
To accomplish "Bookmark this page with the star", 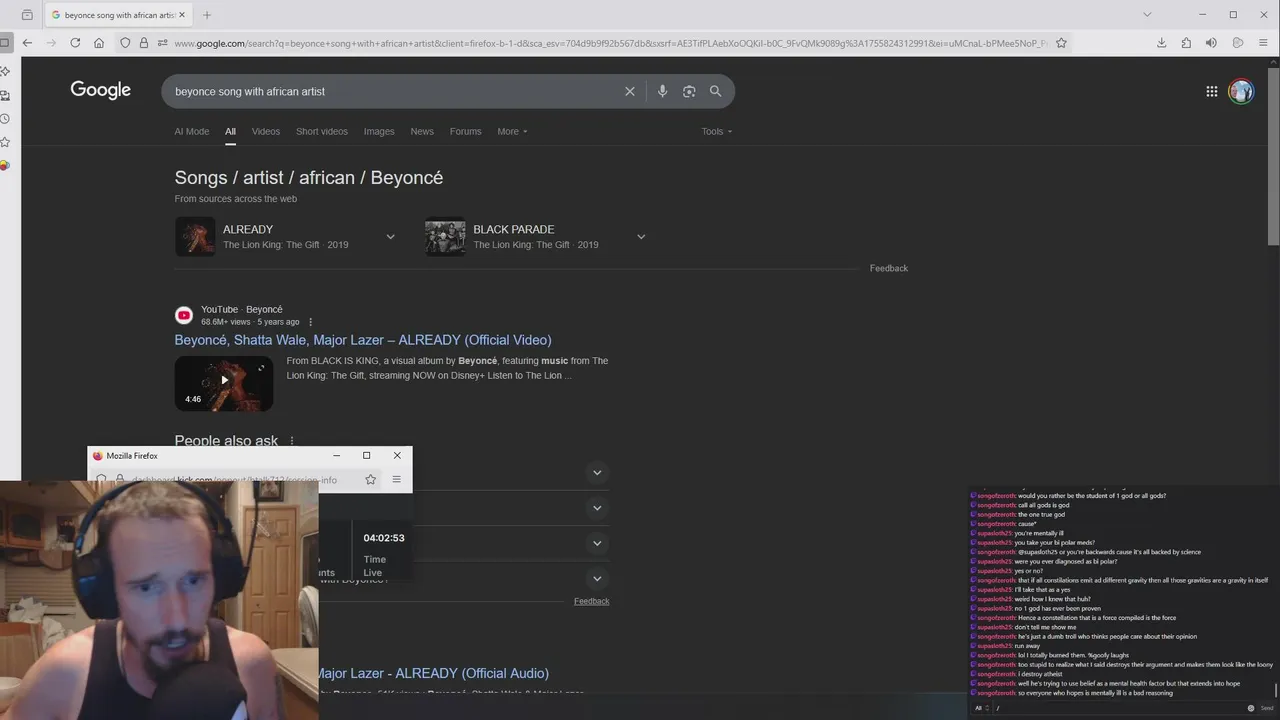I will [1061, 43].
